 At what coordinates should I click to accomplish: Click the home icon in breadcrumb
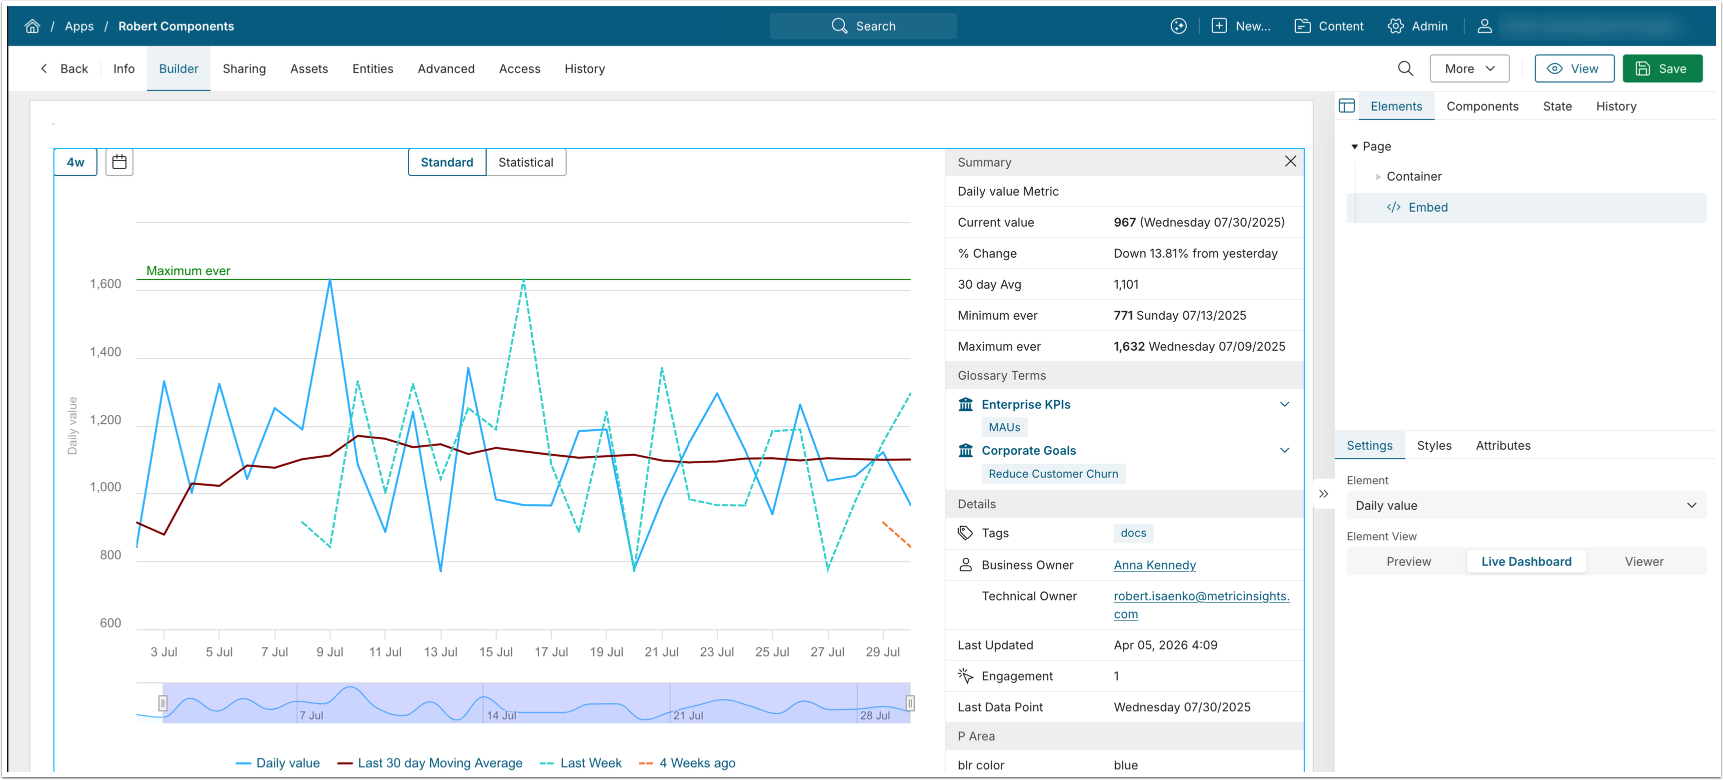[32, 26]
